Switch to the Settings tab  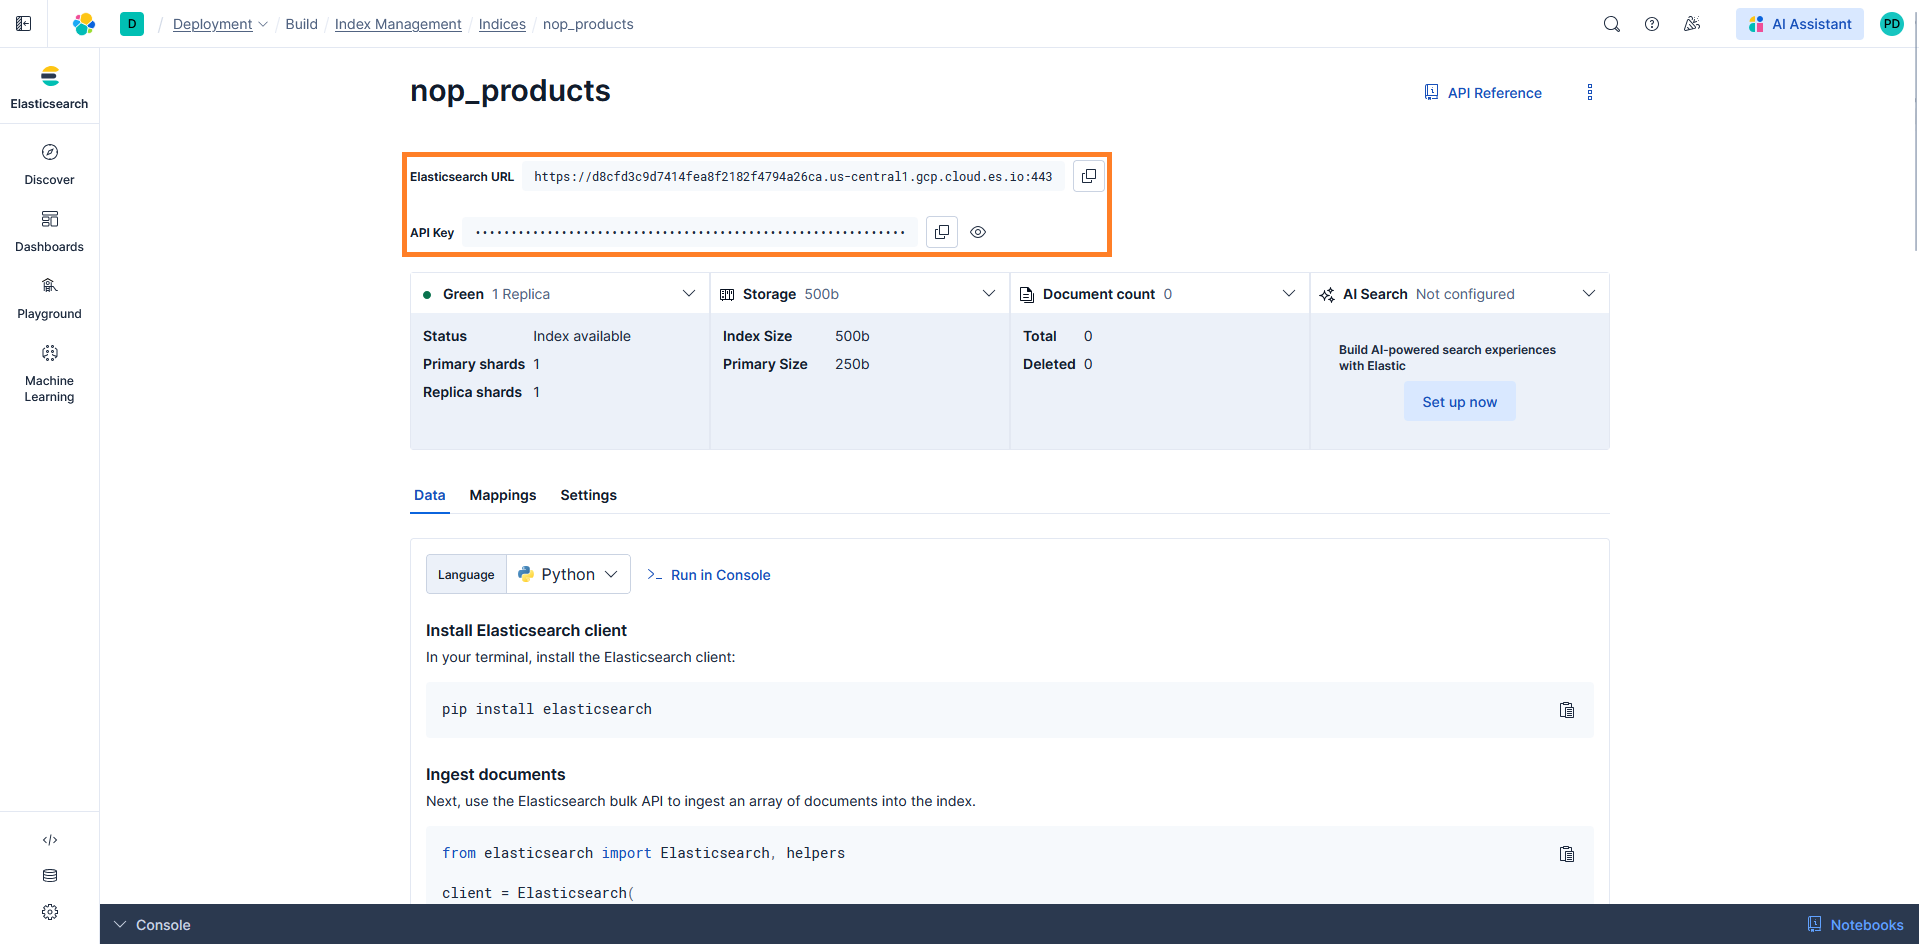[x=588, y=495]
